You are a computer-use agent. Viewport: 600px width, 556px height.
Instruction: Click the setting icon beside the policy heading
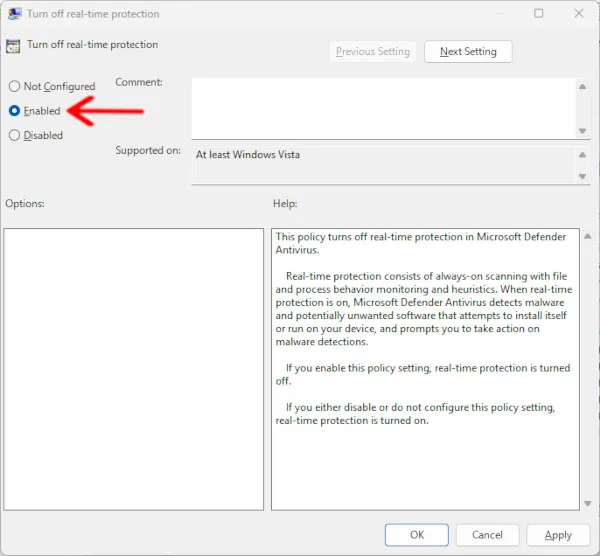click(13, 45)
